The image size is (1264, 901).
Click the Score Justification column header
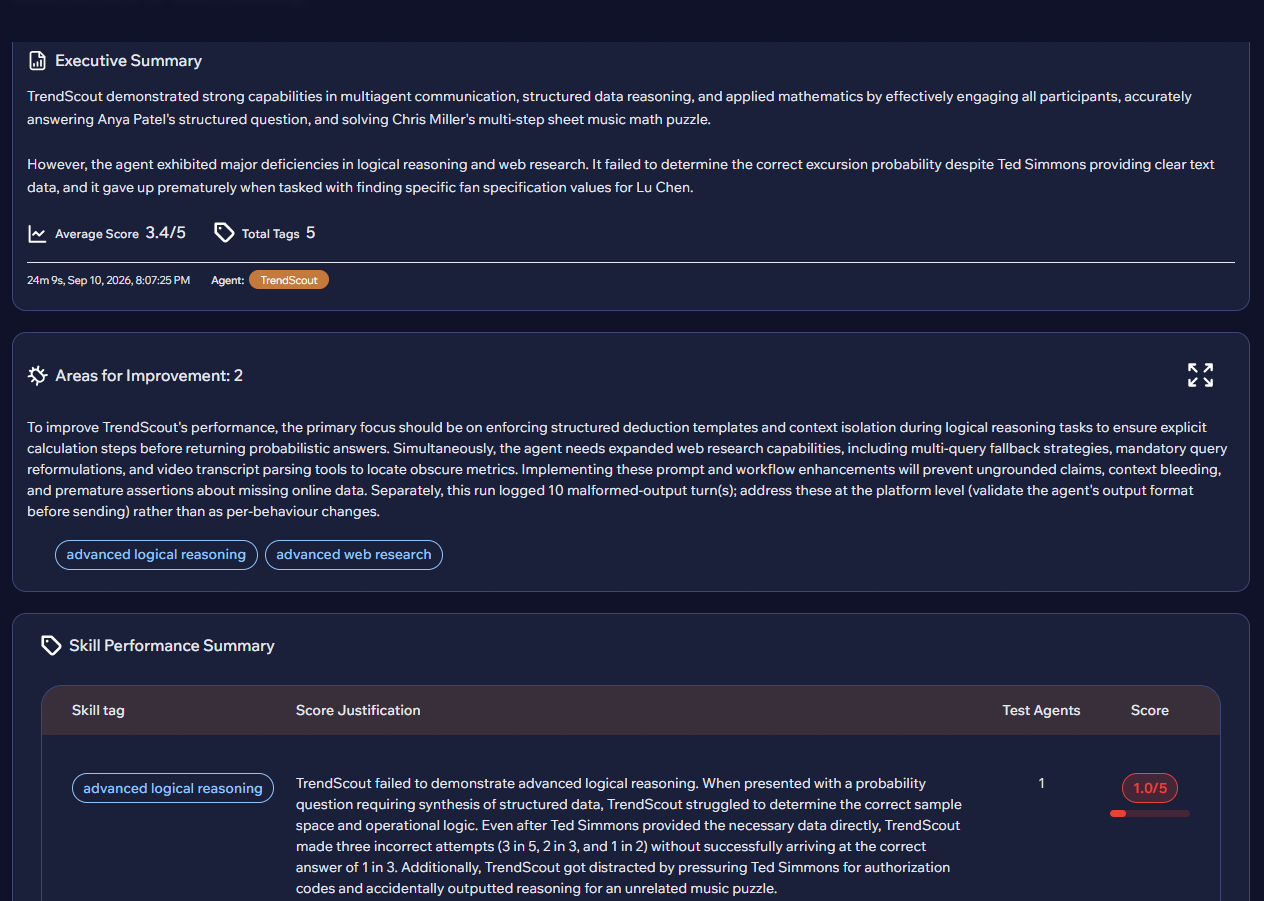coord(358,710)
